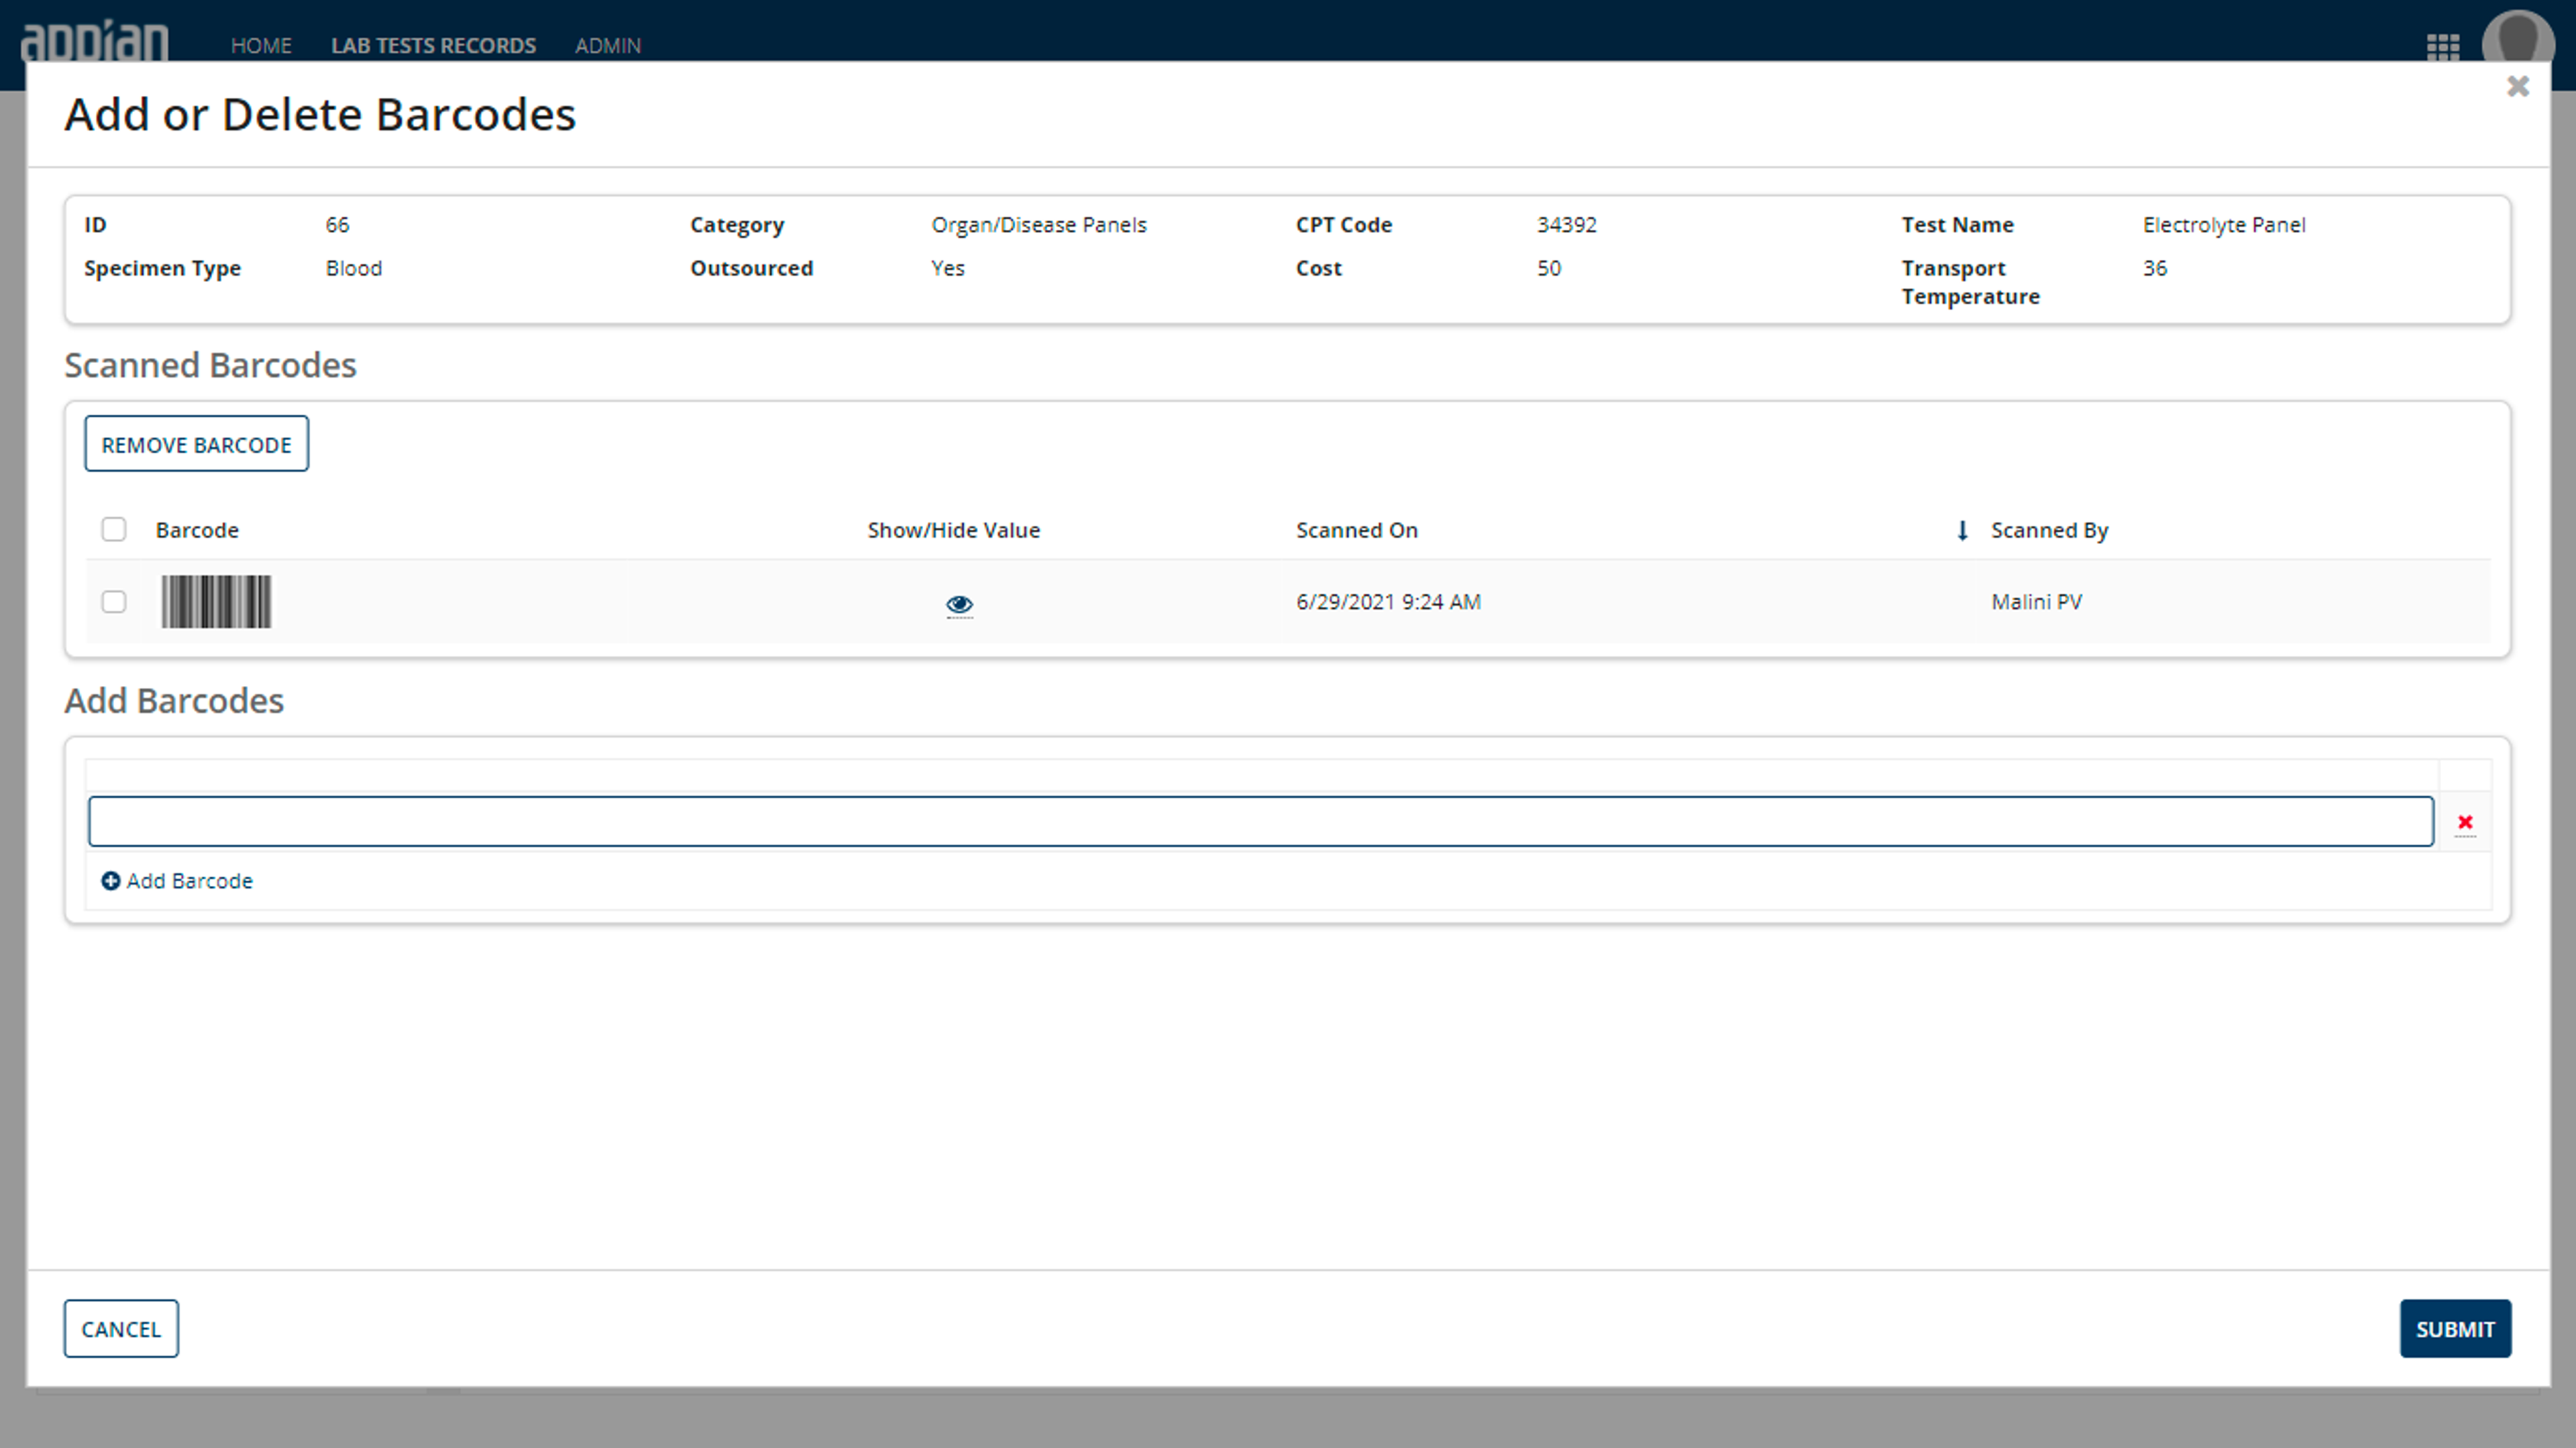
Task: Click the scanned barcode image thumbnail
Action: point(216,601)
